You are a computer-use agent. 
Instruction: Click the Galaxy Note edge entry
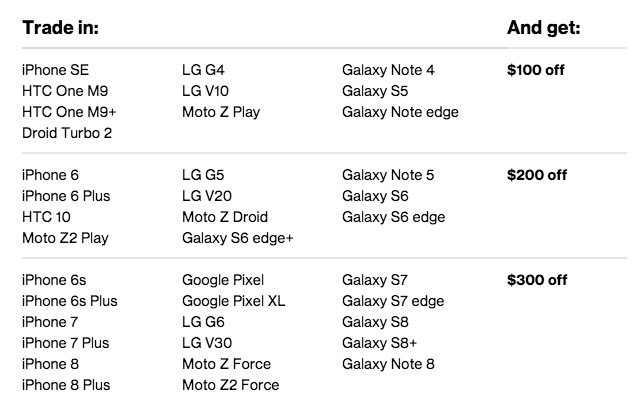coord(400,112)
